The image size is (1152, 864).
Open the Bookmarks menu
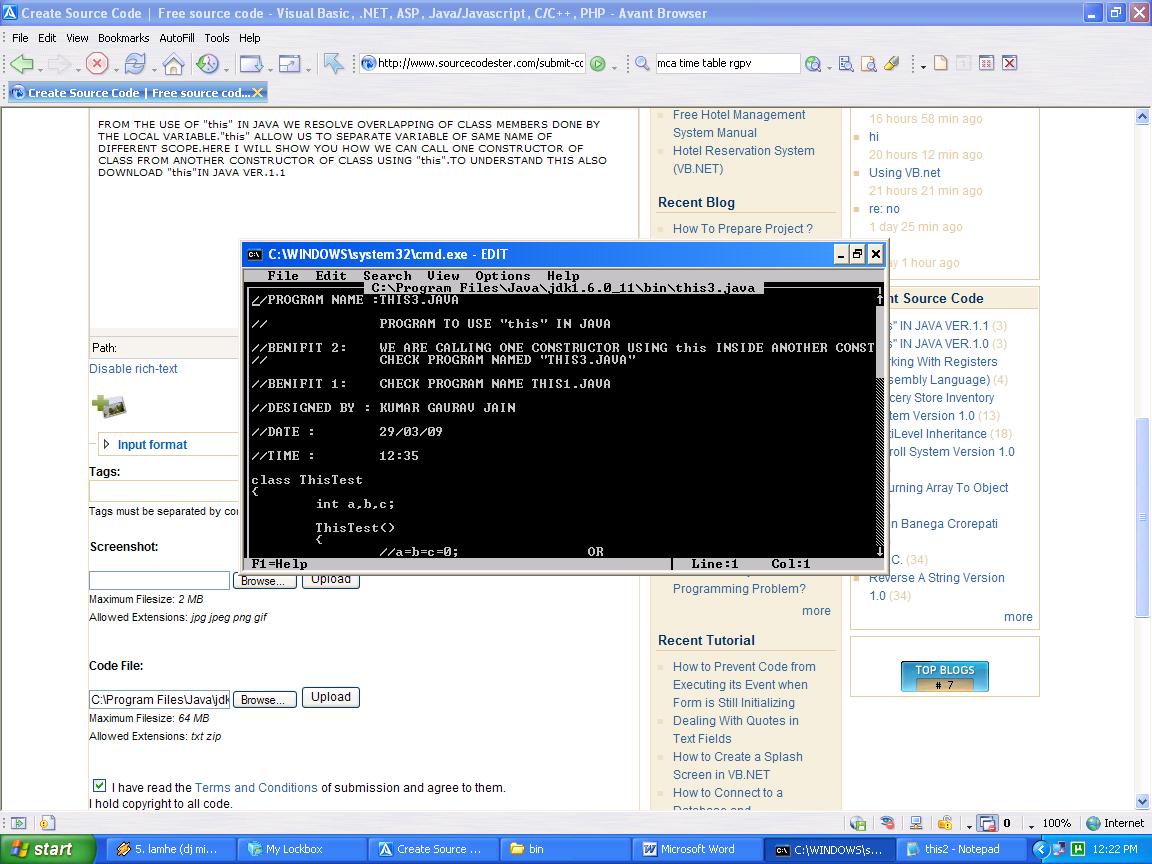pos(123,38)
